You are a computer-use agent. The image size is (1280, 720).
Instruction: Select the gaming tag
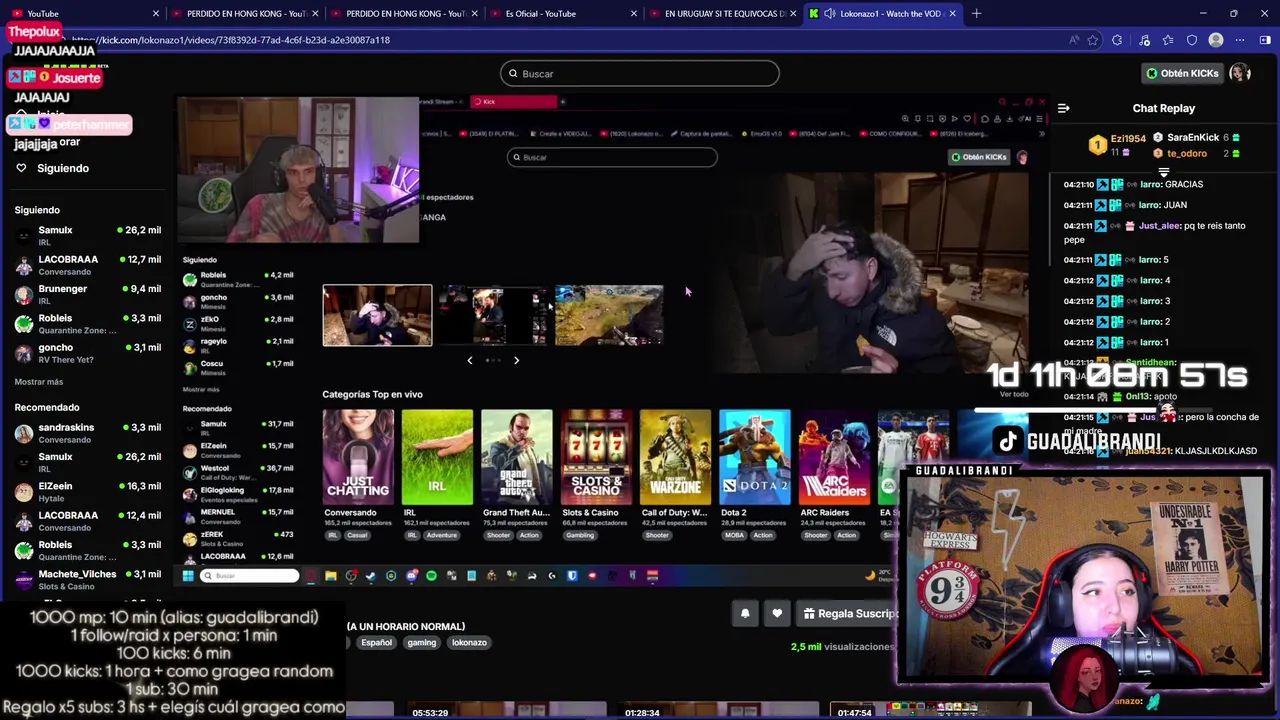click(x=422, y=642)
